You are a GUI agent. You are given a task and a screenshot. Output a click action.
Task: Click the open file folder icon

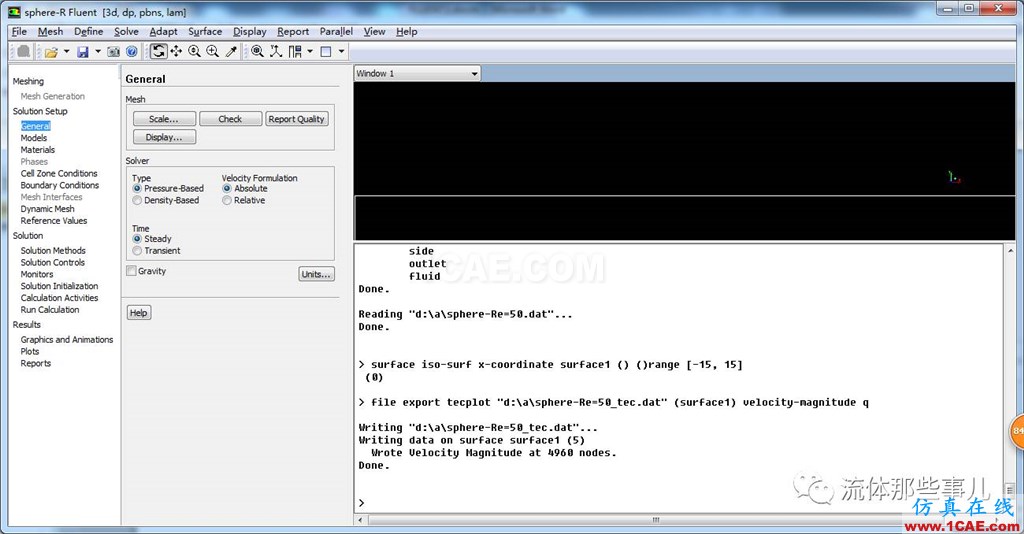(51, 52)
